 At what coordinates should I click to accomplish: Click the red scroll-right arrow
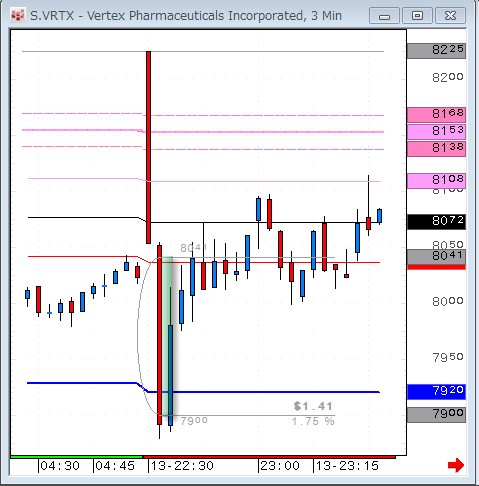(x=456, y=465)
